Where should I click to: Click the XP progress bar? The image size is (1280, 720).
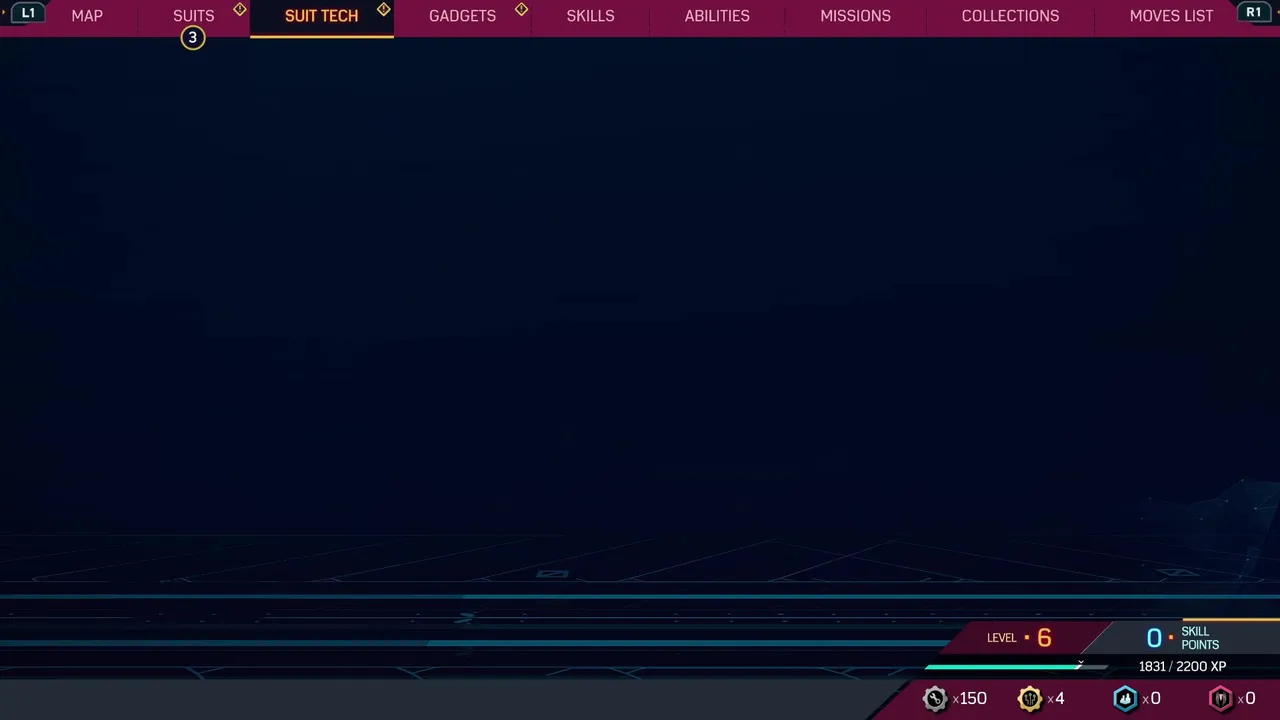tap(1016, 666)
